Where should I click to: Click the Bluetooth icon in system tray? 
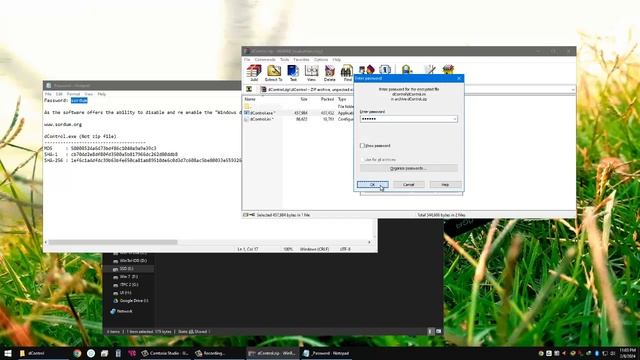(596, 353)
